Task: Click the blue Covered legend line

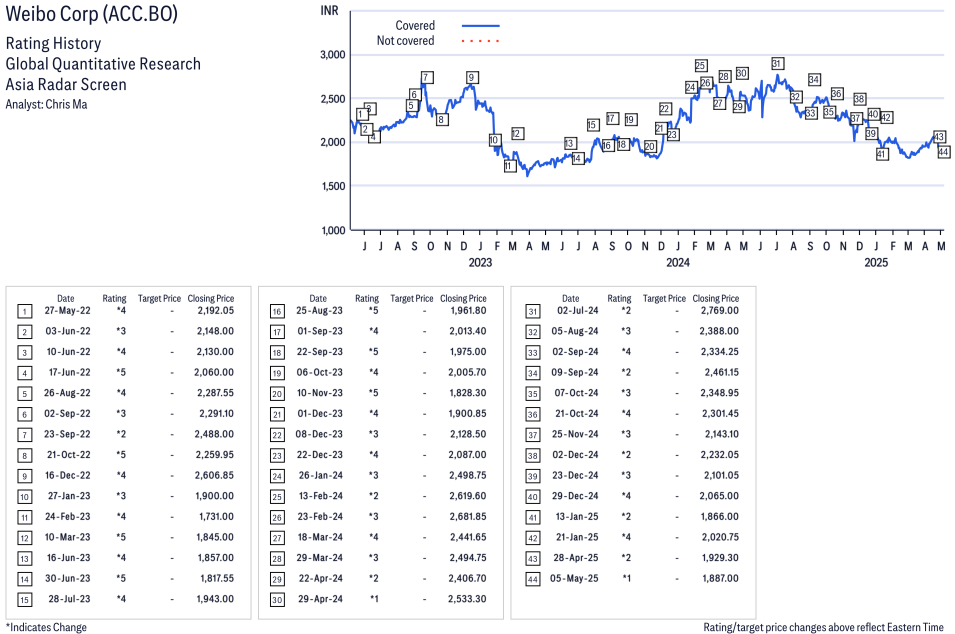Action: (x=481, y=26)
